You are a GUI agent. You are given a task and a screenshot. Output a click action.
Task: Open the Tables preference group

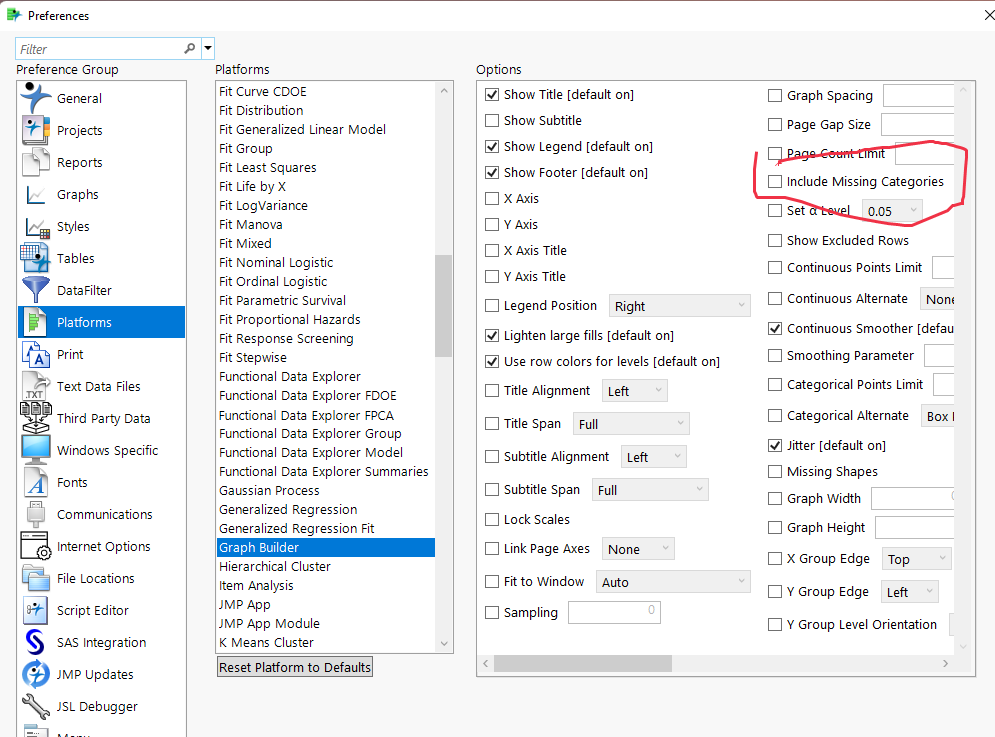point(74,258)
